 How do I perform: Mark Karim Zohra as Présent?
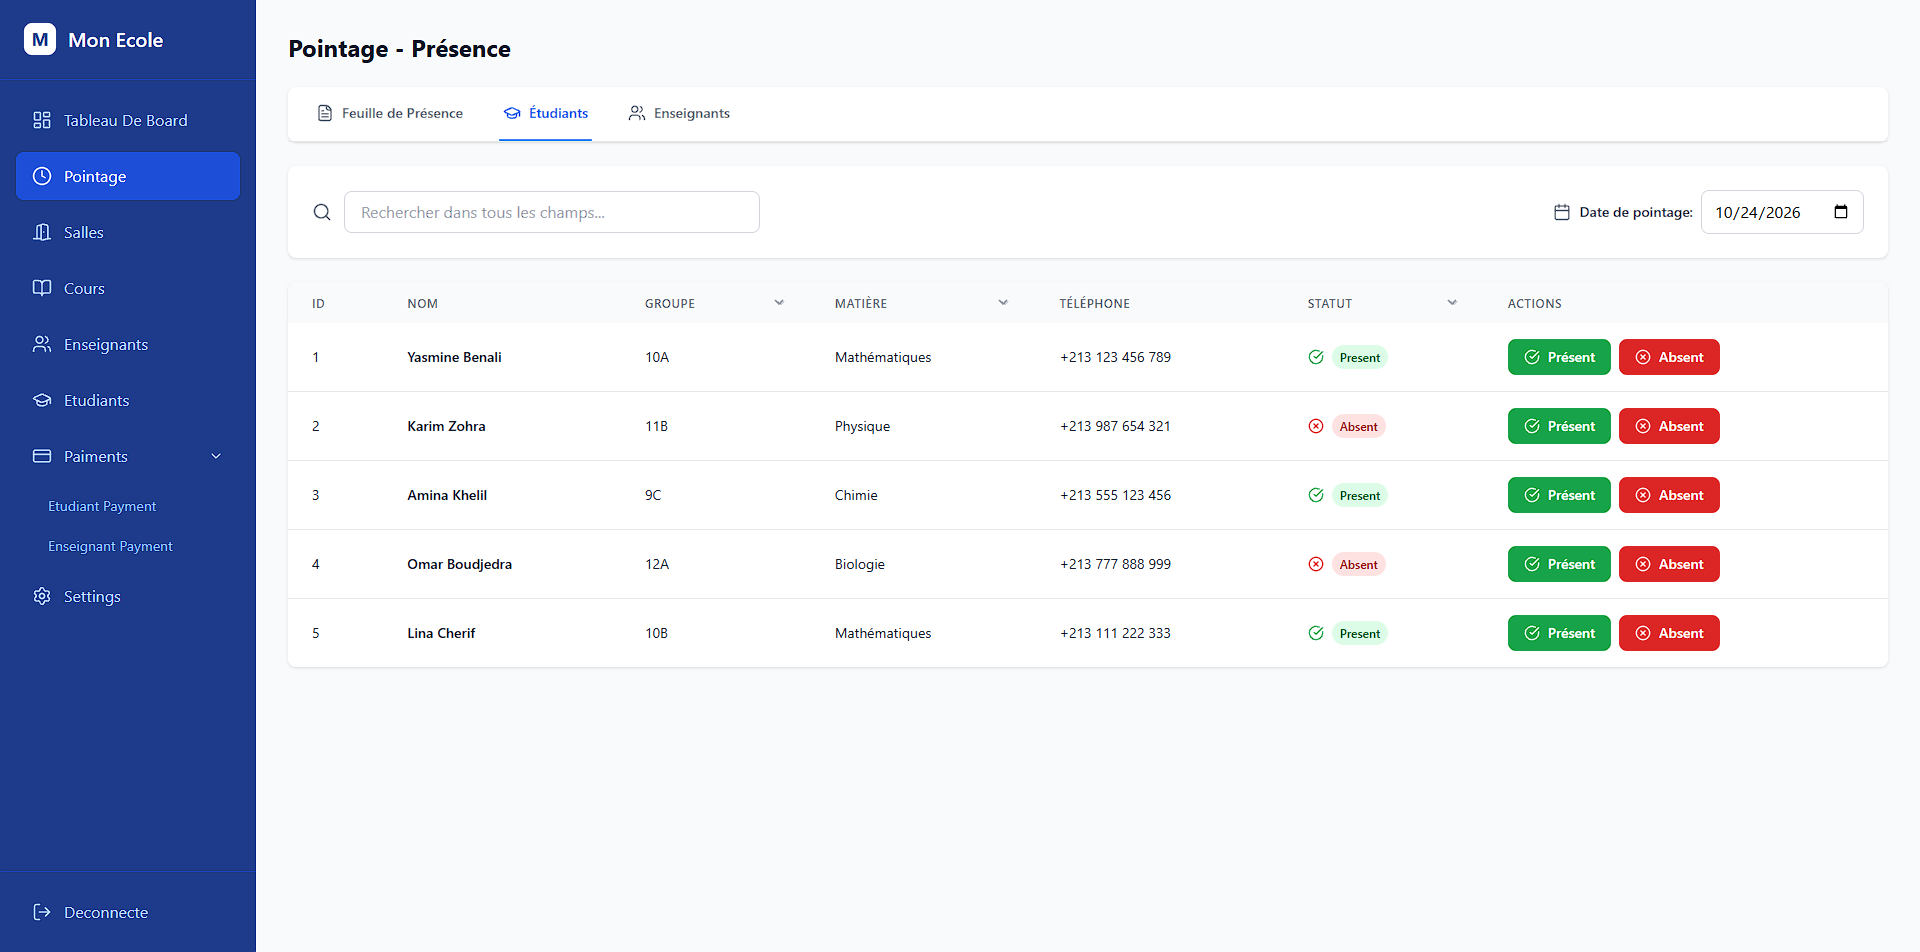click(1559, 426)
